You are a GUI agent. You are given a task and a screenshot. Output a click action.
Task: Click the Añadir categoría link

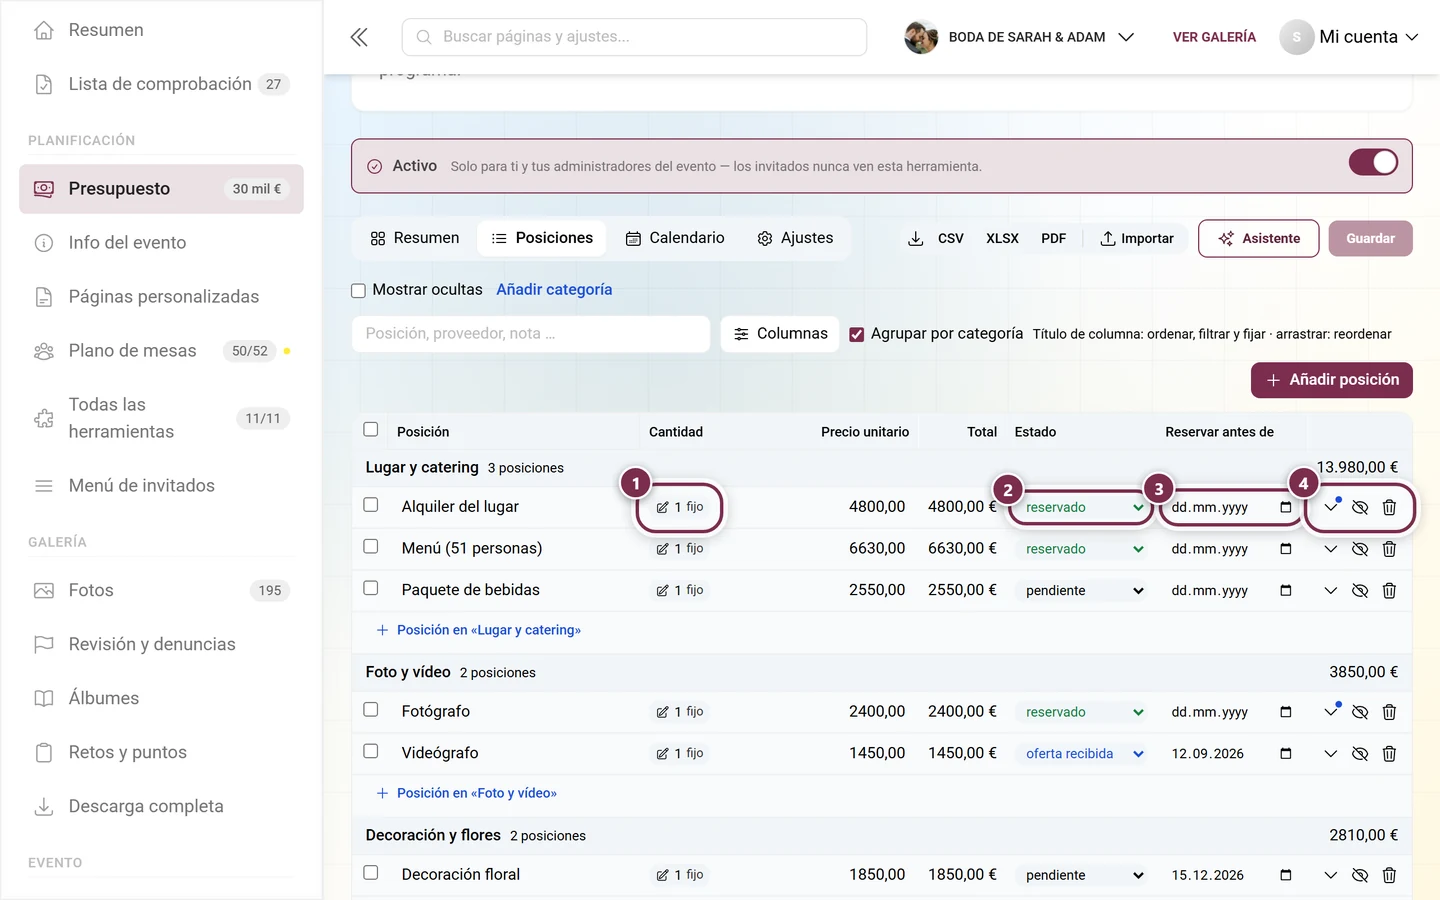[554, 290]
